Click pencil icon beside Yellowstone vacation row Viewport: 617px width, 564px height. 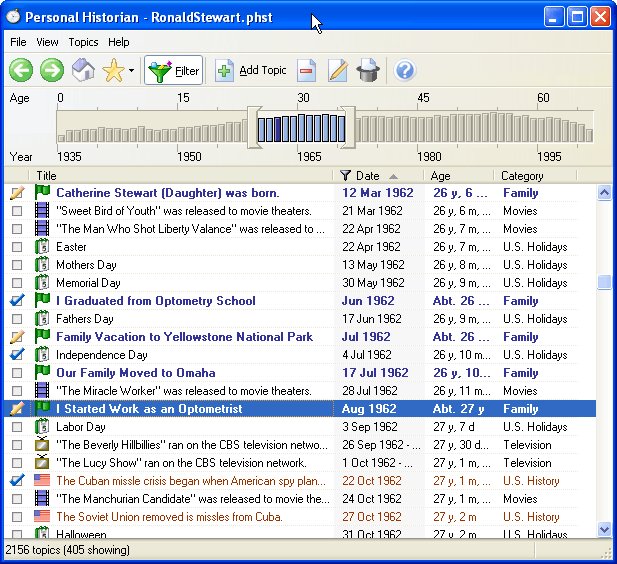coord(17,337)
